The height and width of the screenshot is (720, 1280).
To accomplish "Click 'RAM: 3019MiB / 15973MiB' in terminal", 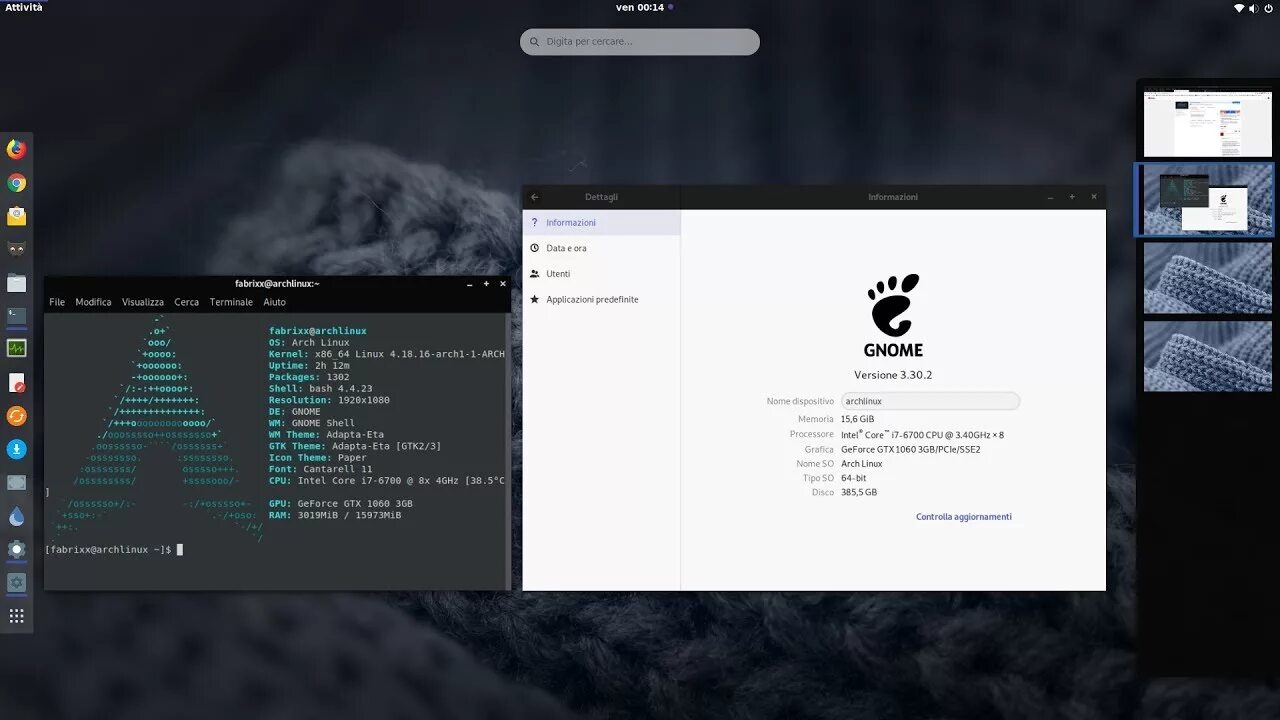I will (335, 515).
